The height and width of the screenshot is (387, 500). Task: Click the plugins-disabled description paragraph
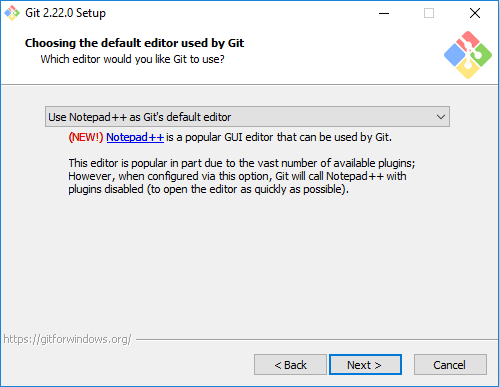point(242,176)
